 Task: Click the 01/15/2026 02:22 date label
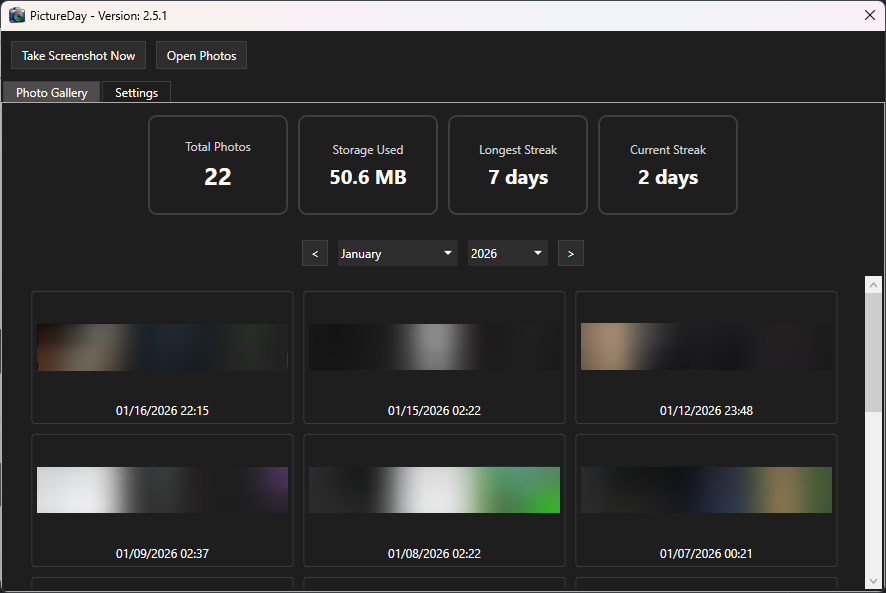tap(434, 411)
